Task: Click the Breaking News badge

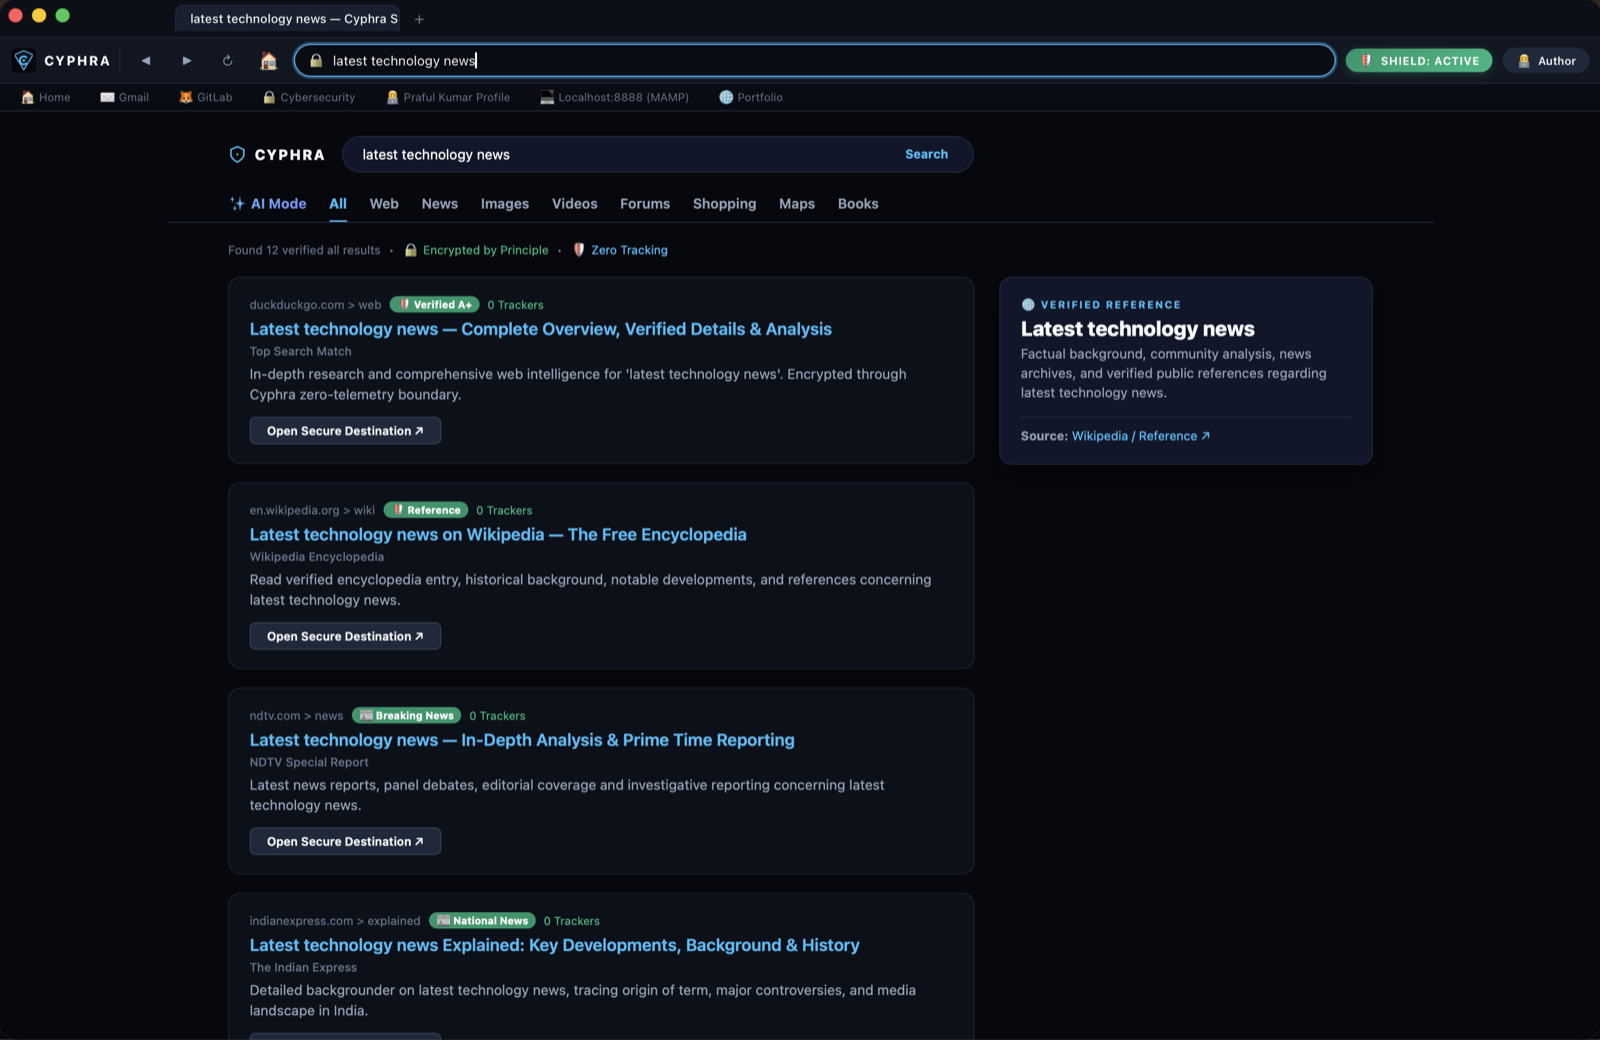Action: (x=406, y=715)
